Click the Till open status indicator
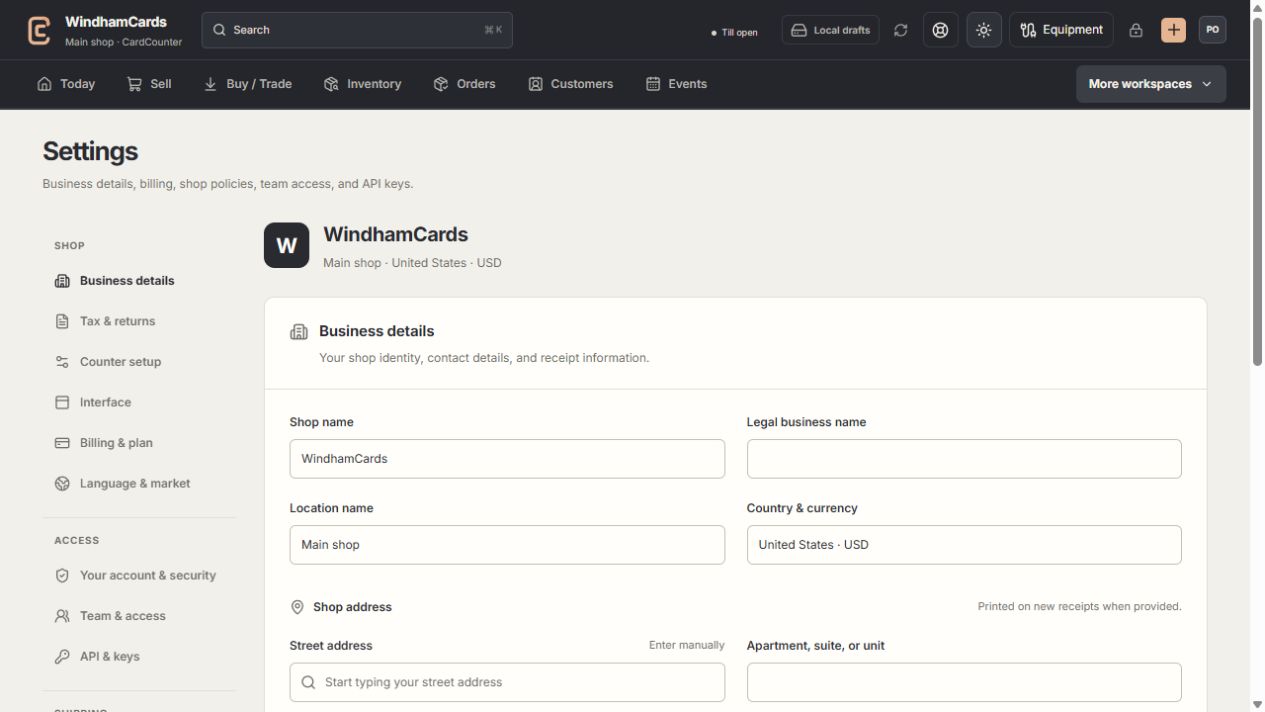The height and width of the screenshot is (712, 1265). coord(734,32)
